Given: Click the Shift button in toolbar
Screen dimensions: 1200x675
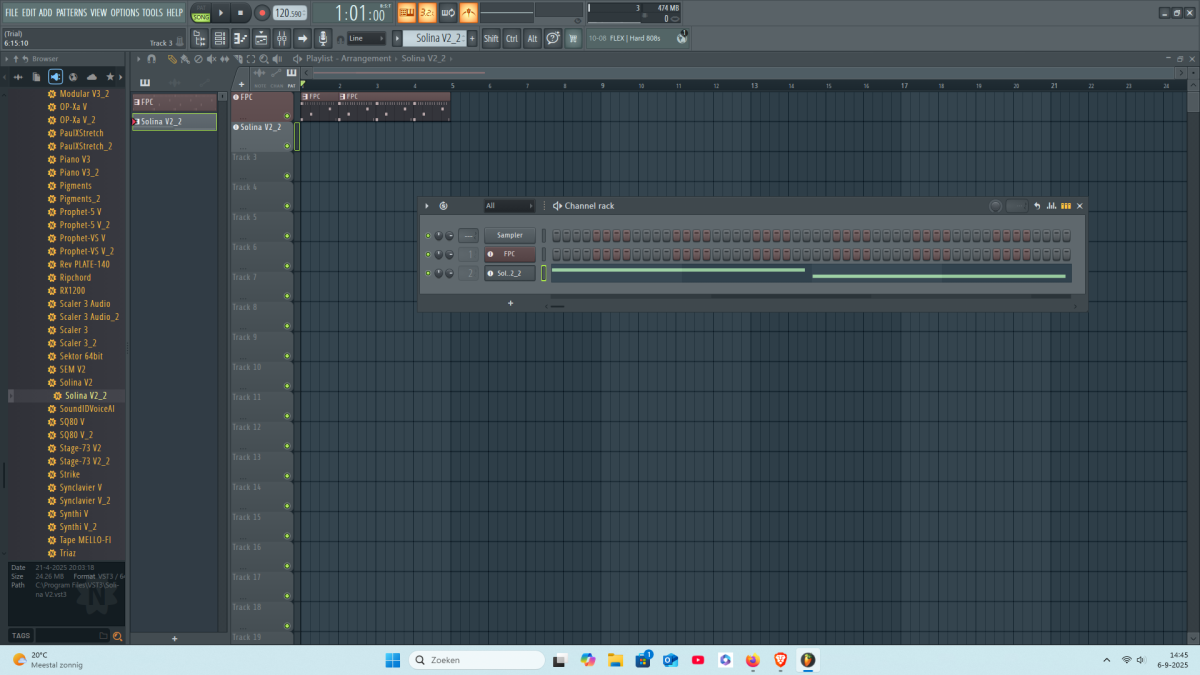Looking at the screenshot, I should (x=491, y=38).
